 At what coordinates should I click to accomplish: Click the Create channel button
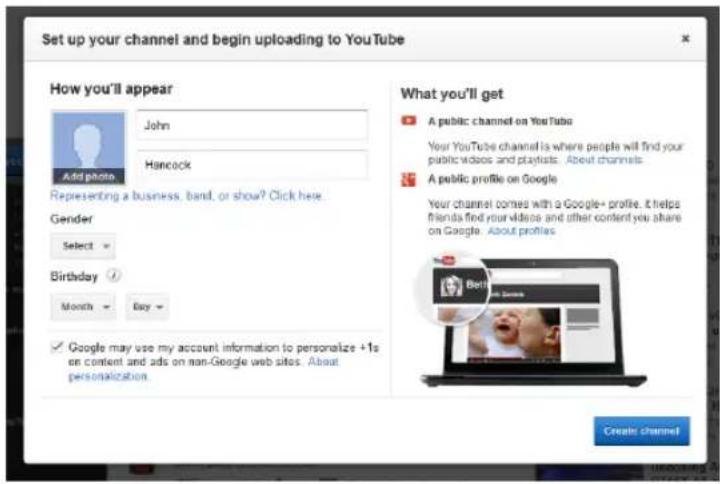641,431
